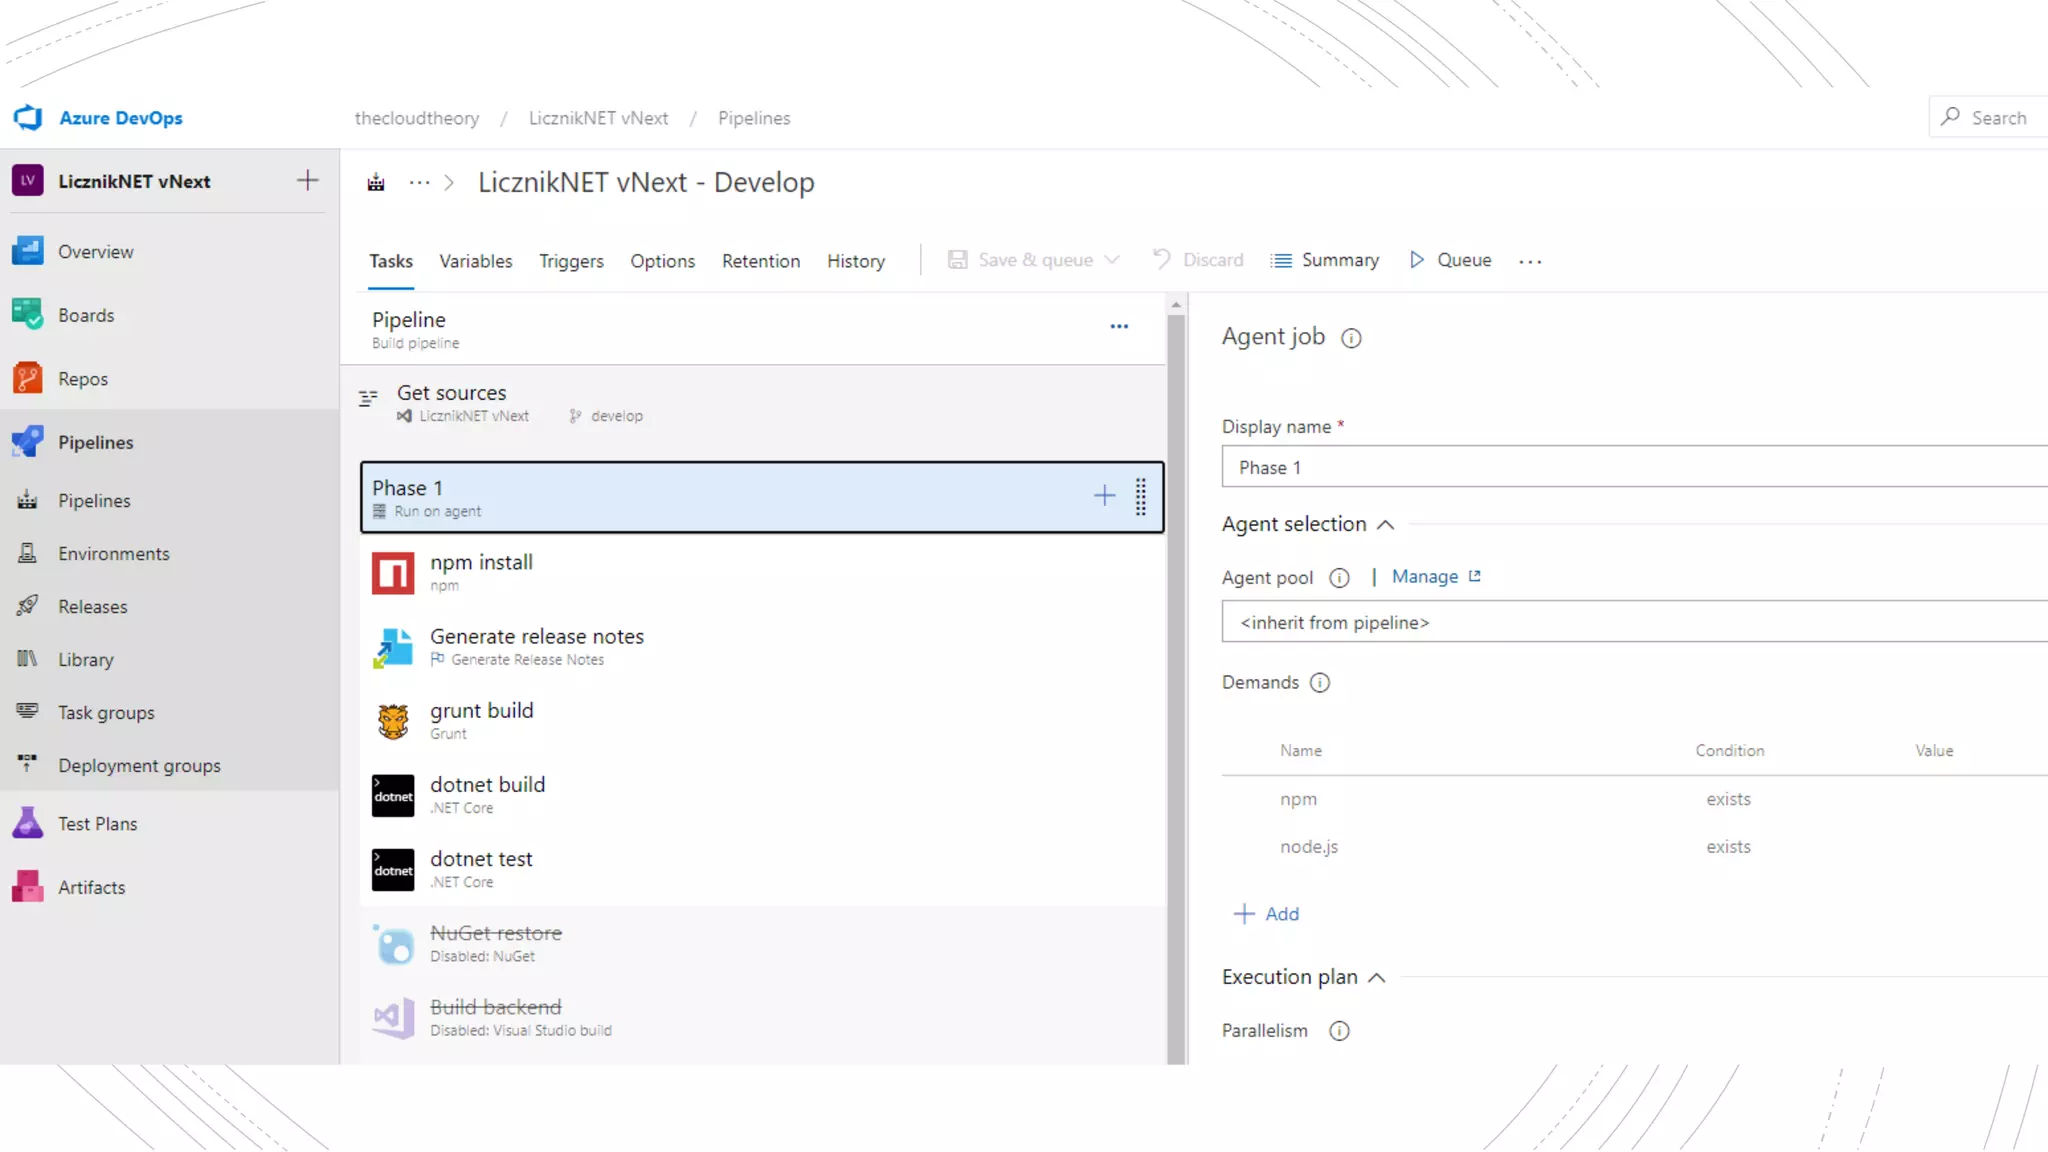The height and width of the screenshot is (1152, 2048).
Task: Click the Releases rocket icon
Action: coord(28,606)
